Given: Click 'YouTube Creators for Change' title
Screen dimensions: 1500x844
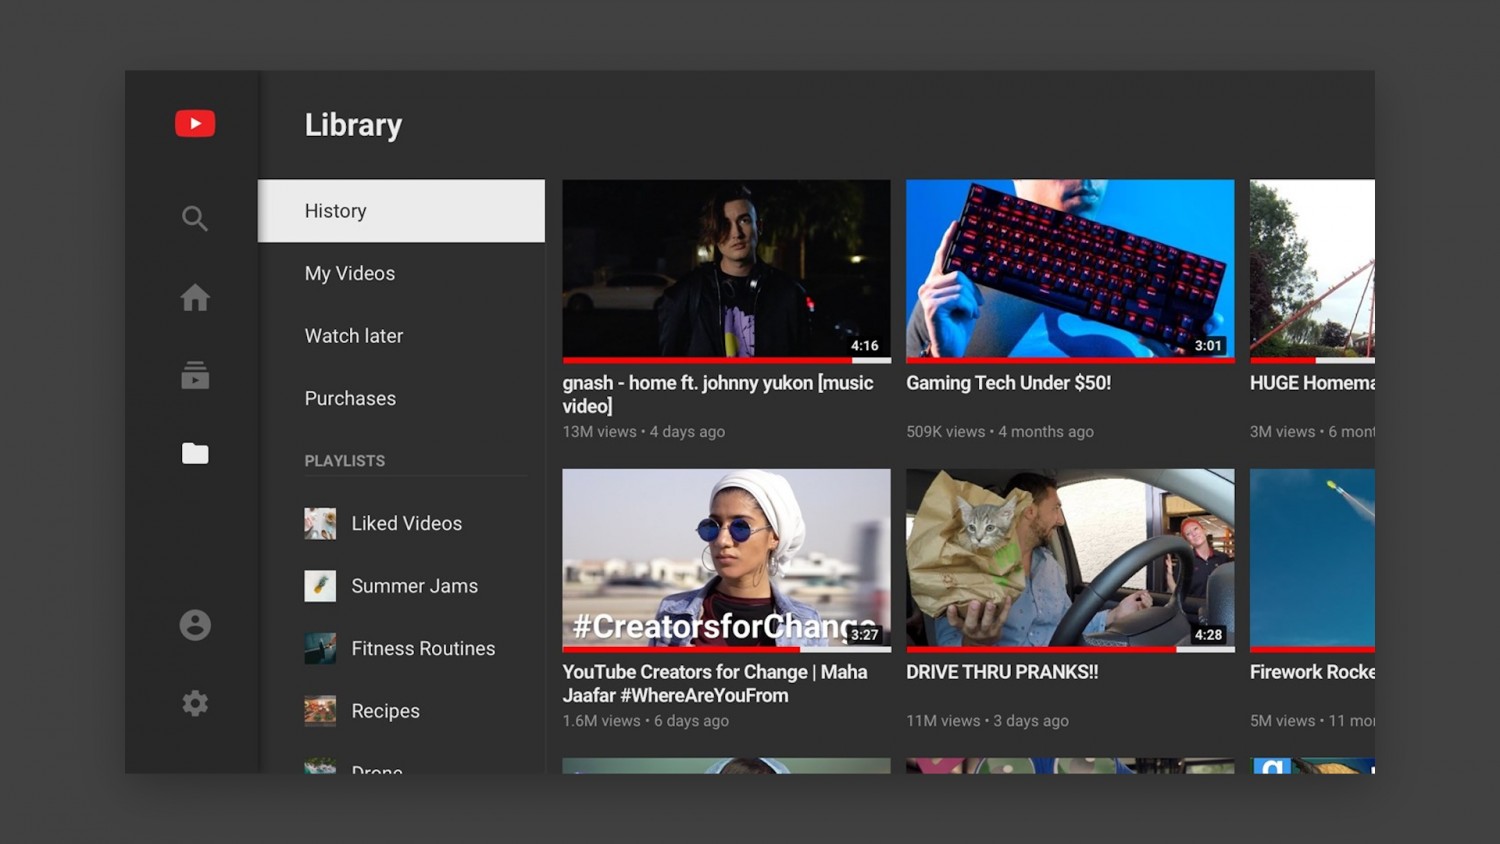Looking at the screenshot, I should click(715, 684).
